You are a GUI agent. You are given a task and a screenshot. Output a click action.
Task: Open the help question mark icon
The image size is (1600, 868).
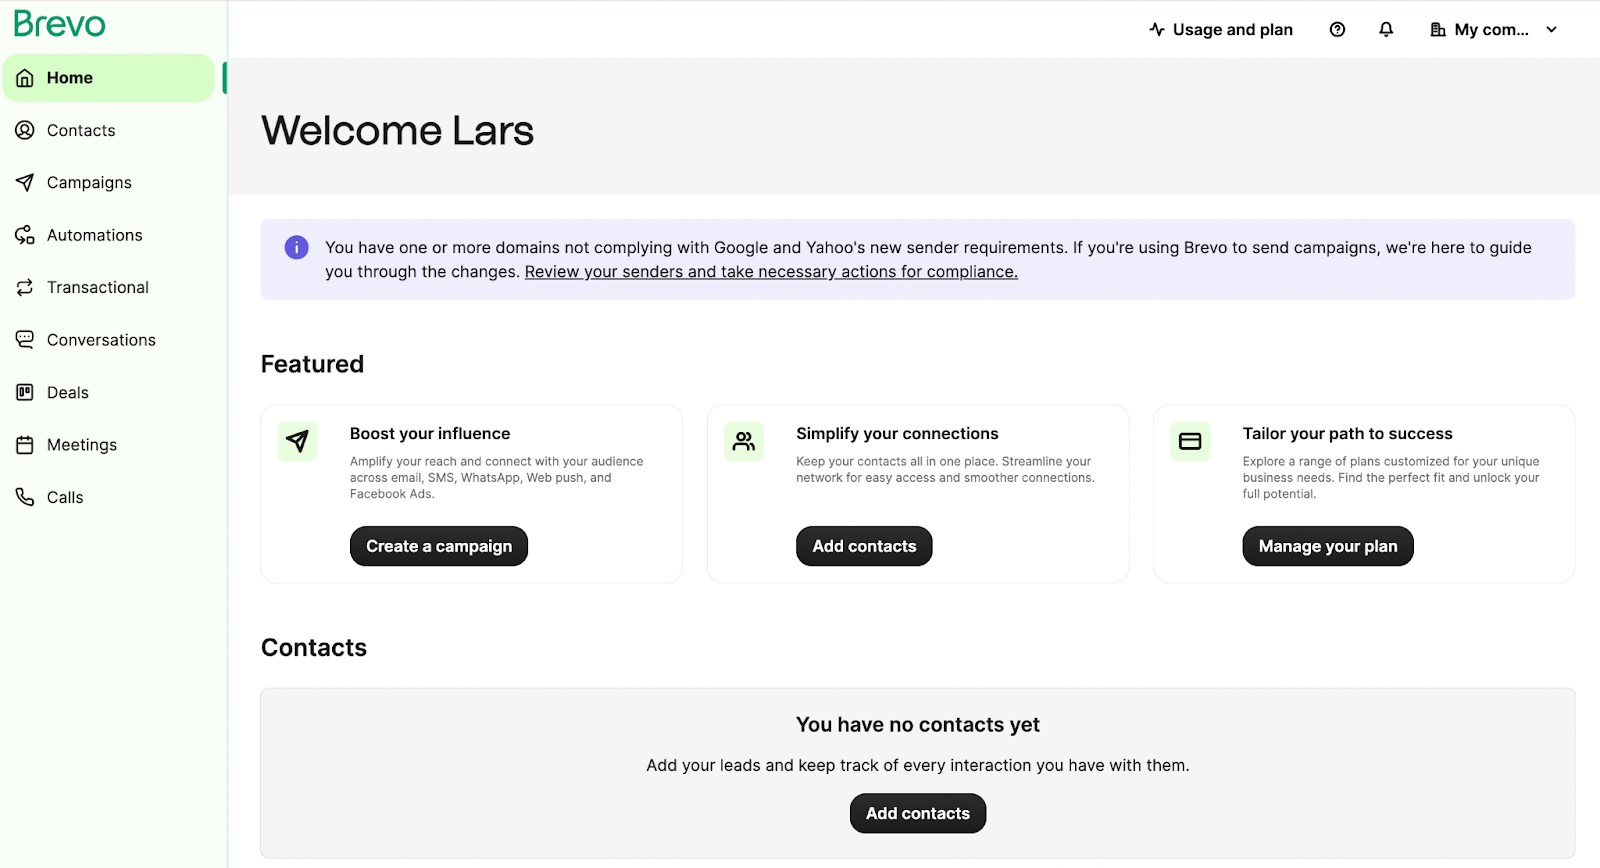tap(1337, 30)
